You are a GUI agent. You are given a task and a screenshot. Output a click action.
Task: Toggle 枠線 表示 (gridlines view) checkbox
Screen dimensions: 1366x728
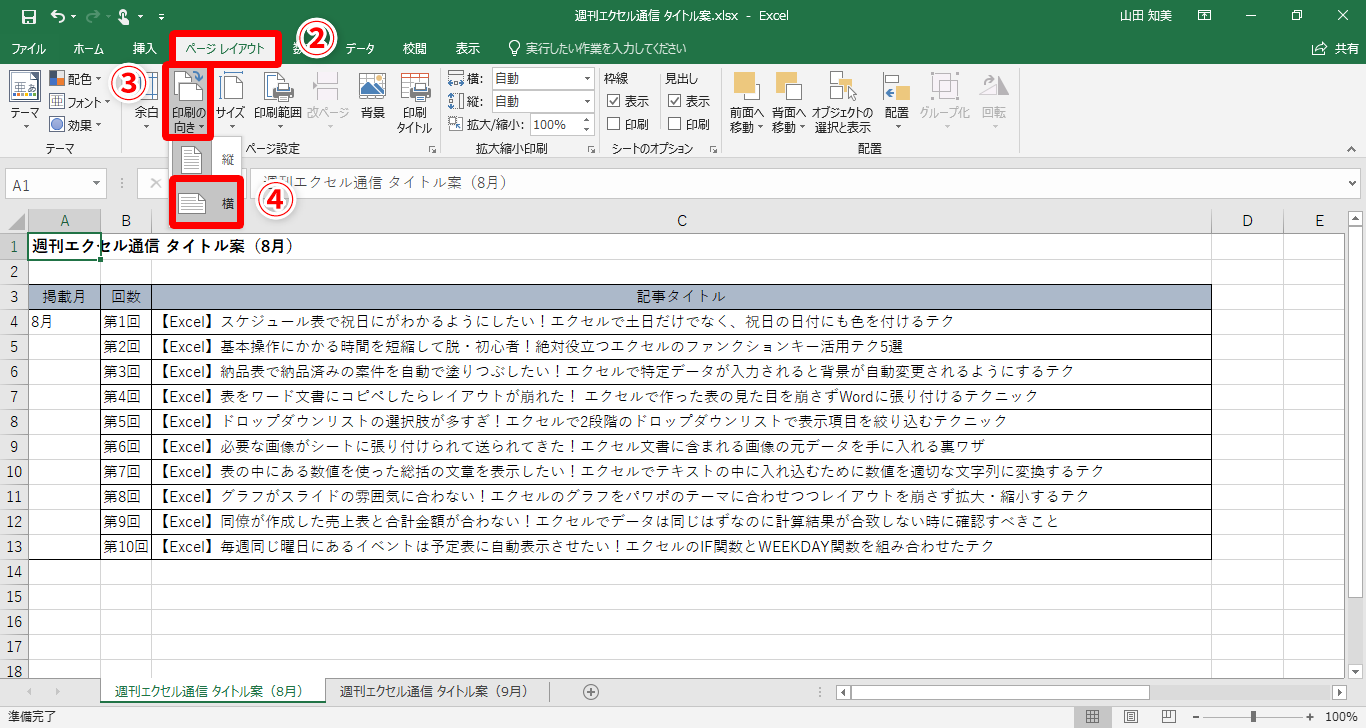click(614, 101)
